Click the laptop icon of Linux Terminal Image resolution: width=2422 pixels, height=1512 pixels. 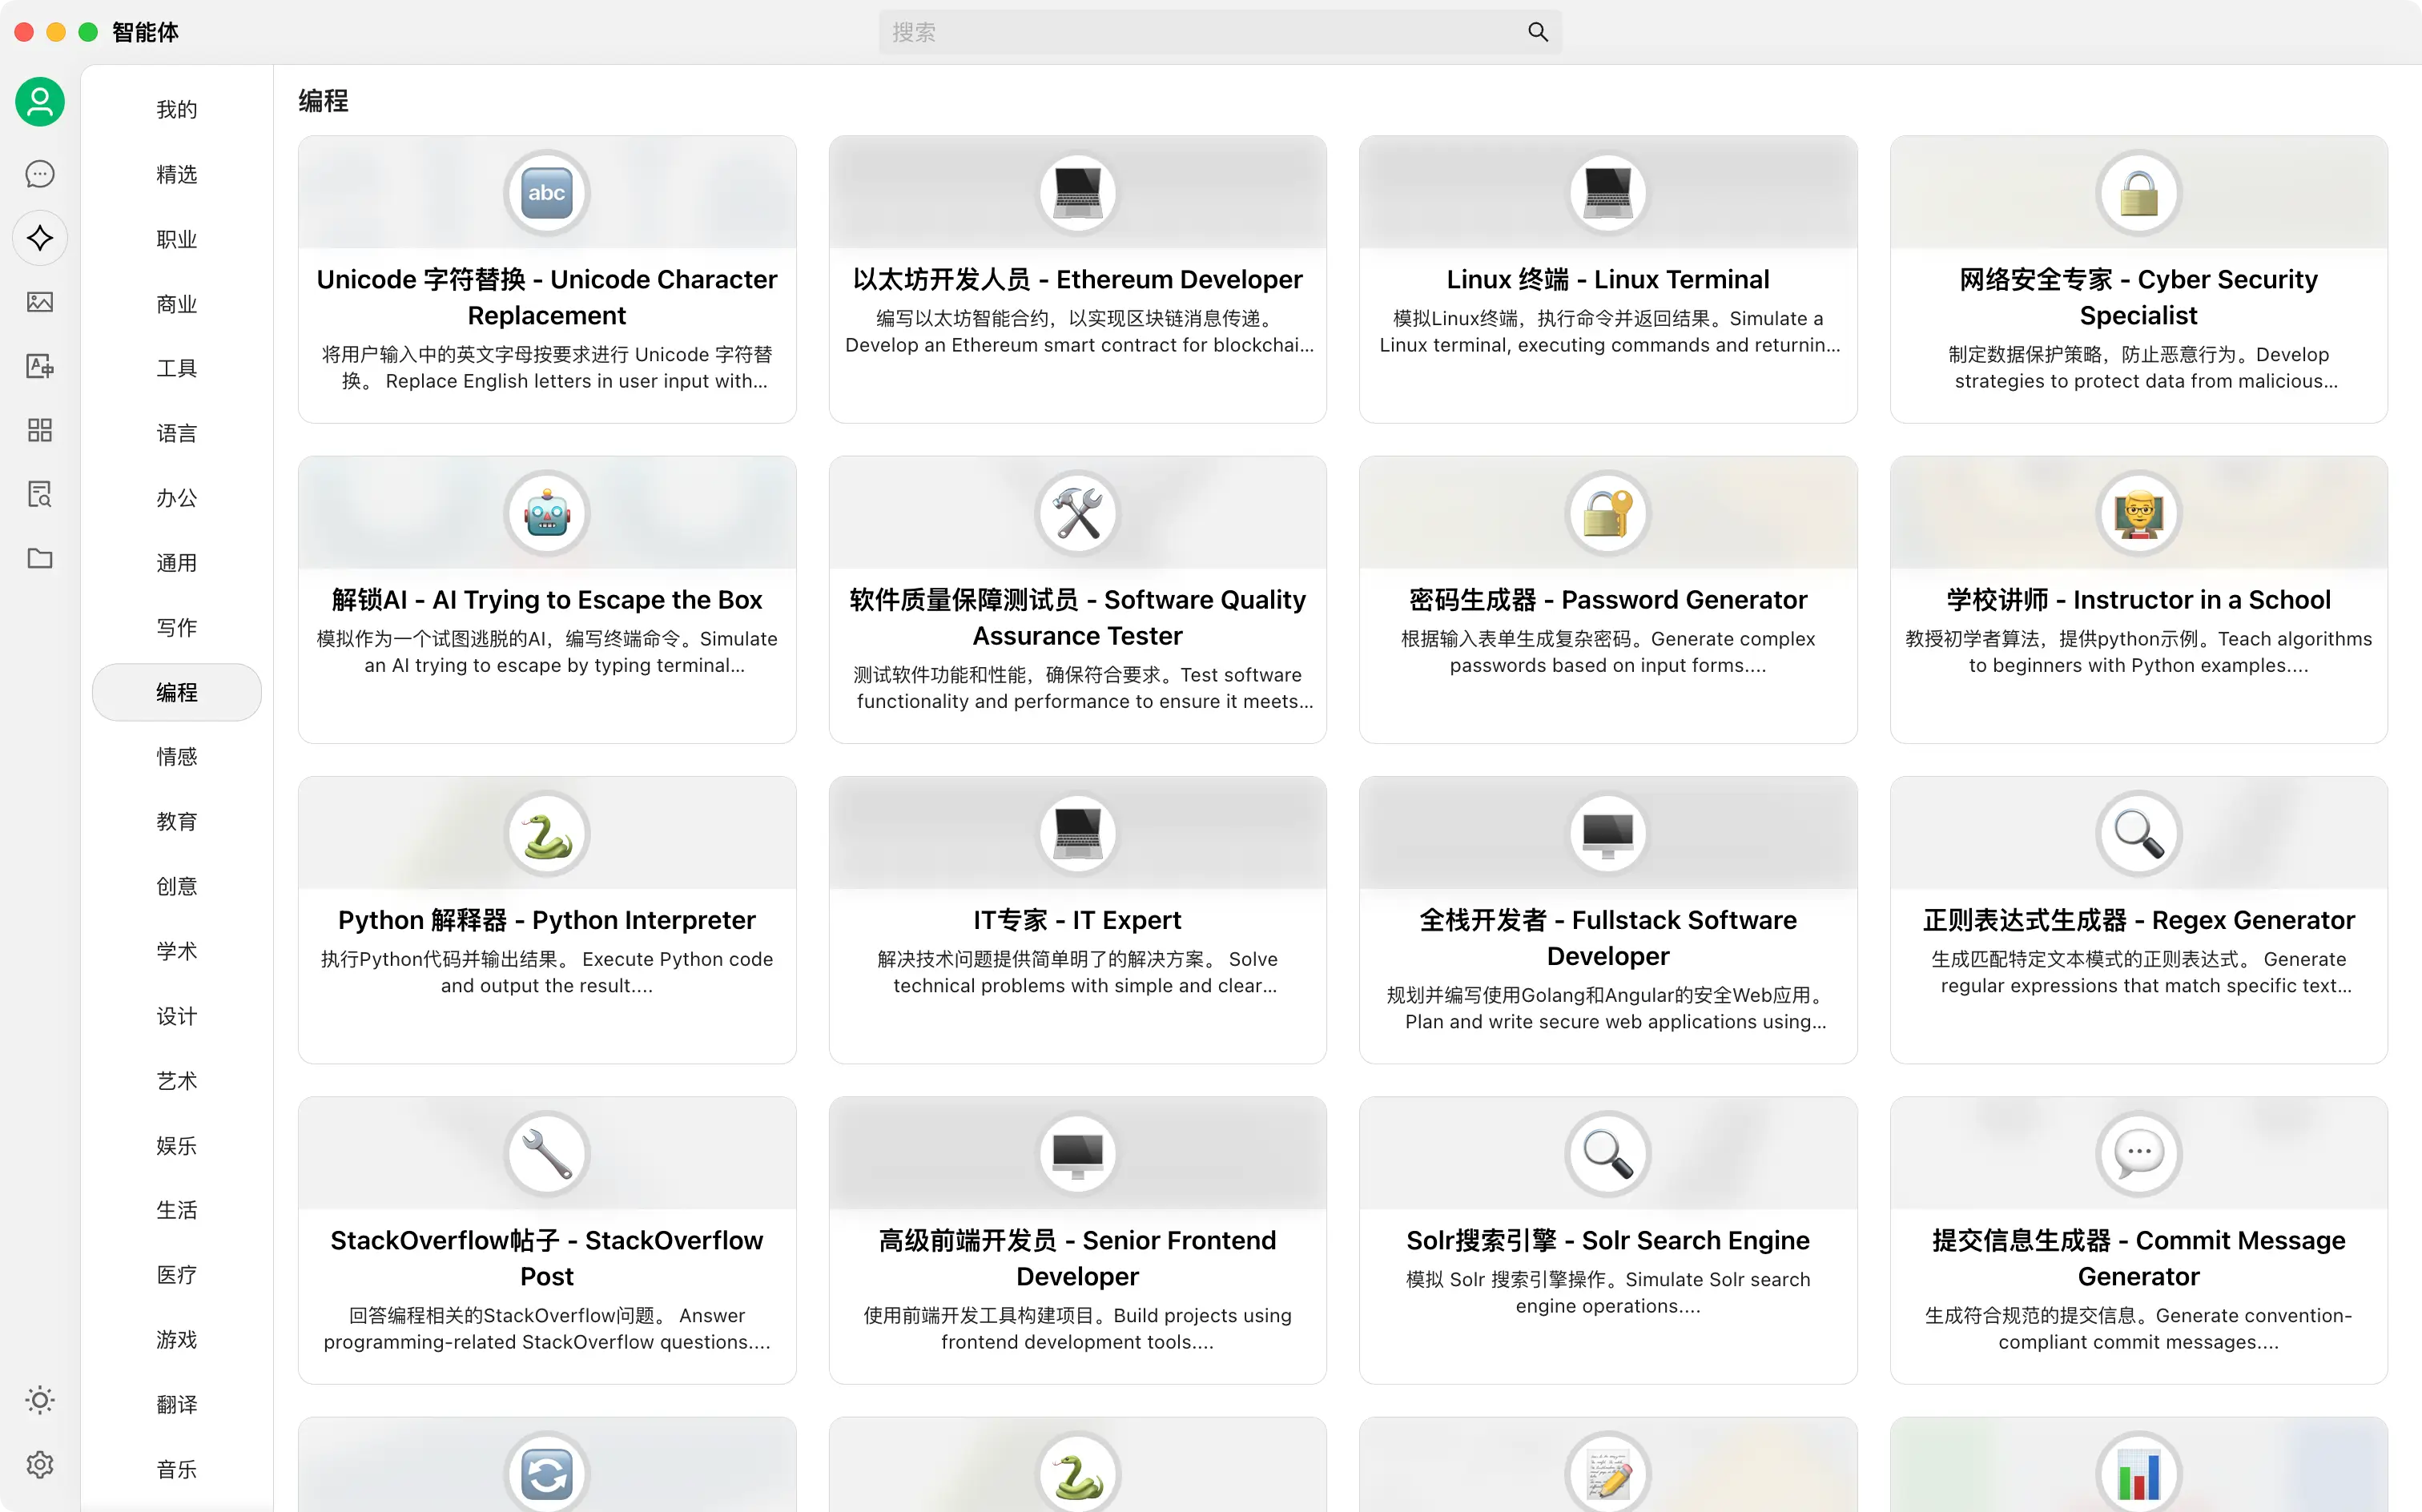1608,193
